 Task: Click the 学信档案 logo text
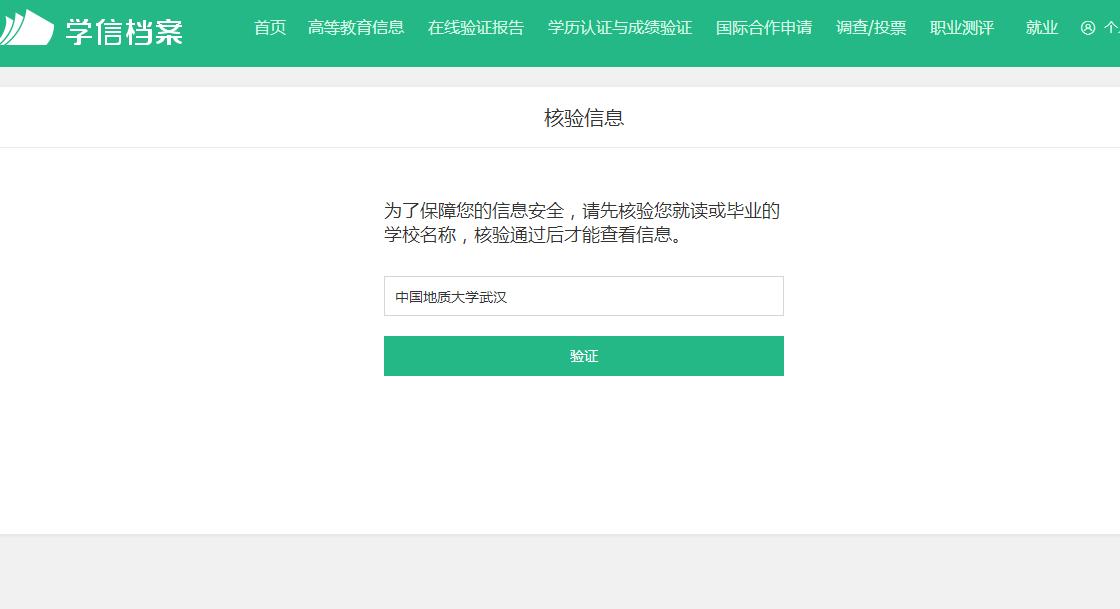coord(124,30)
